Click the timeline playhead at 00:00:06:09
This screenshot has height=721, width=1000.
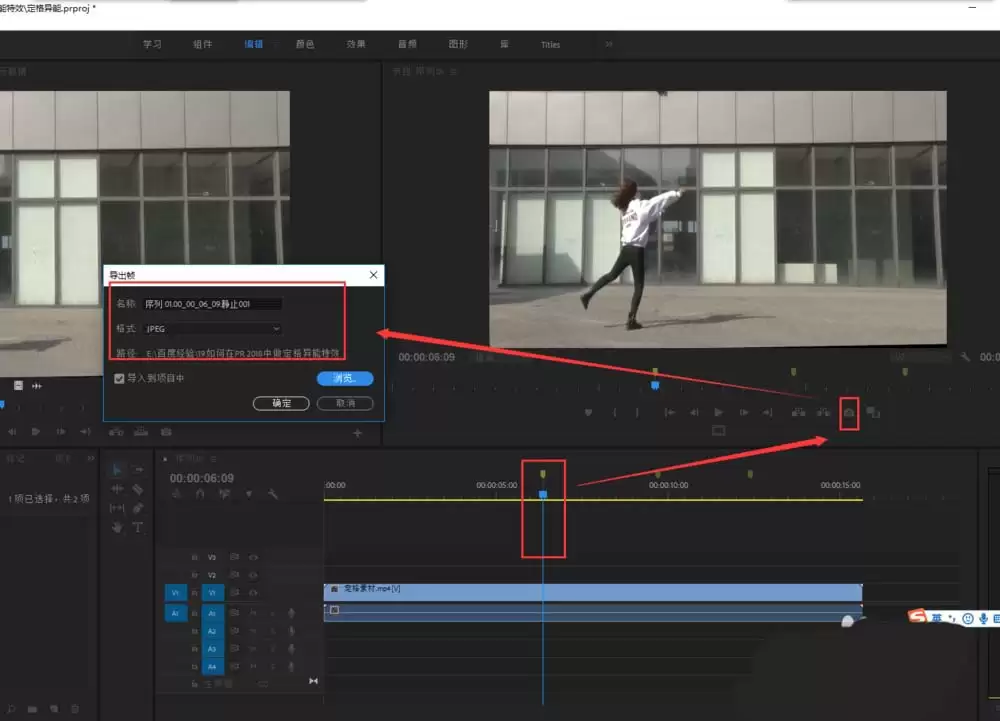543,494
